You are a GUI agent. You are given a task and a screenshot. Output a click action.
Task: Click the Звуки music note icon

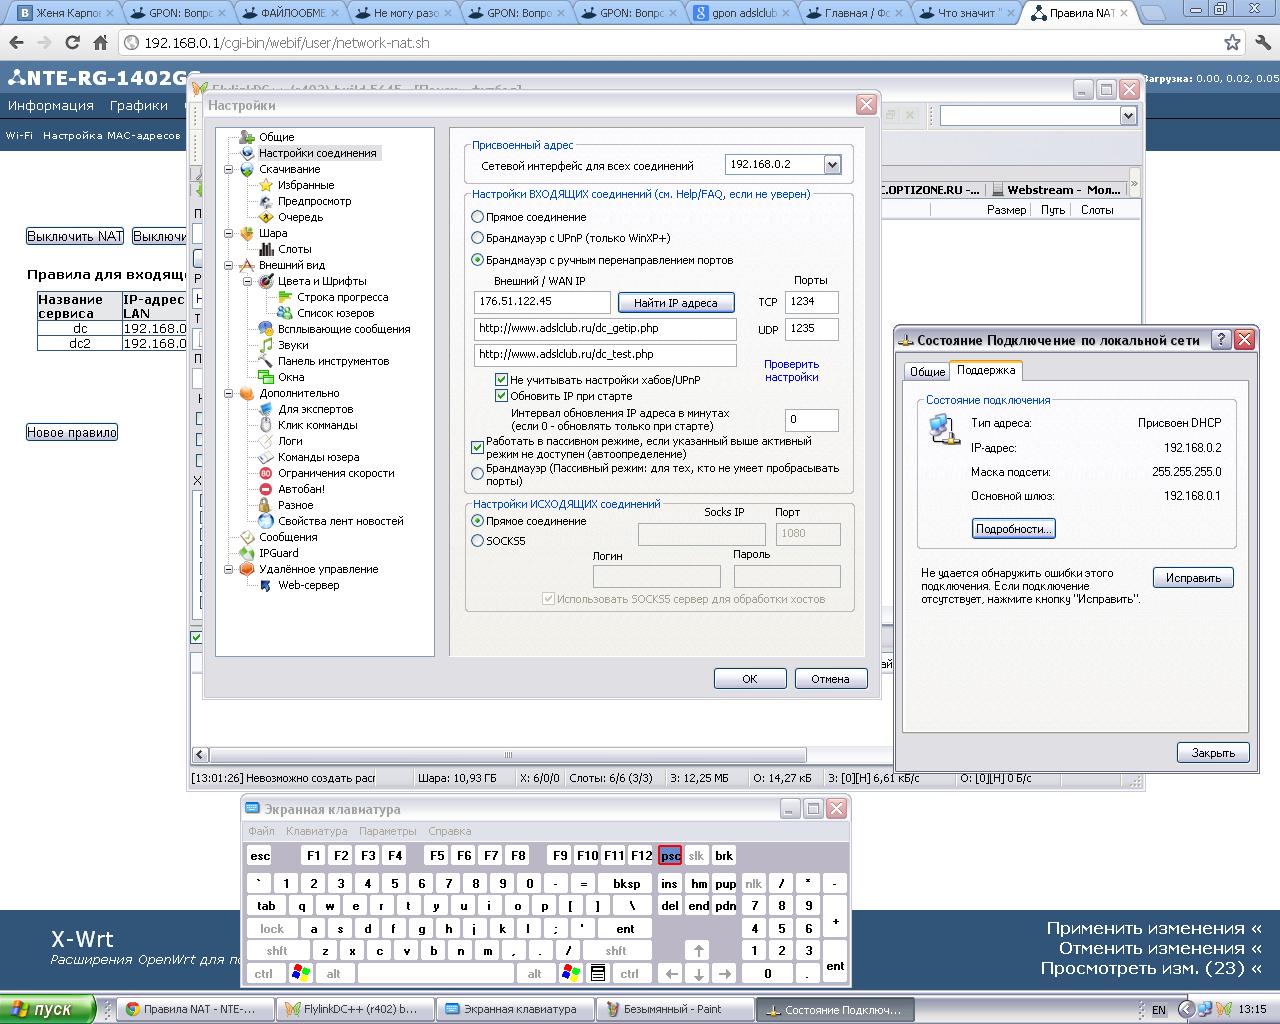click(x=266, y=345)
